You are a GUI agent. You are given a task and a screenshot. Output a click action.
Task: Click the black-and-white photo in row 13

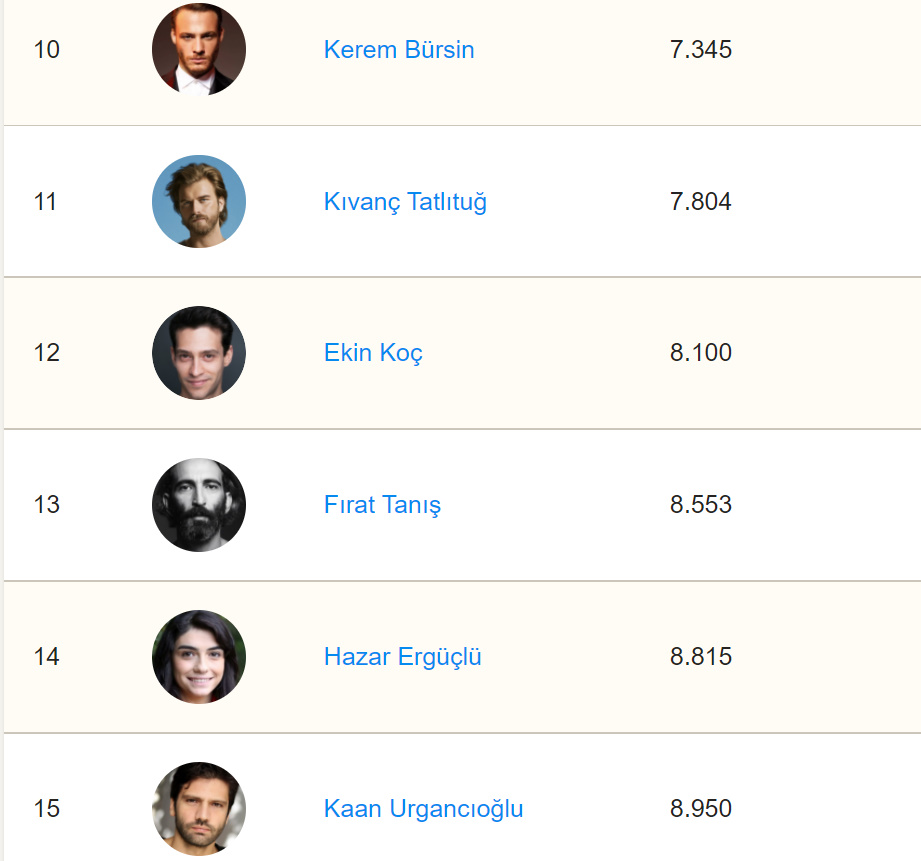click(199, 505)
